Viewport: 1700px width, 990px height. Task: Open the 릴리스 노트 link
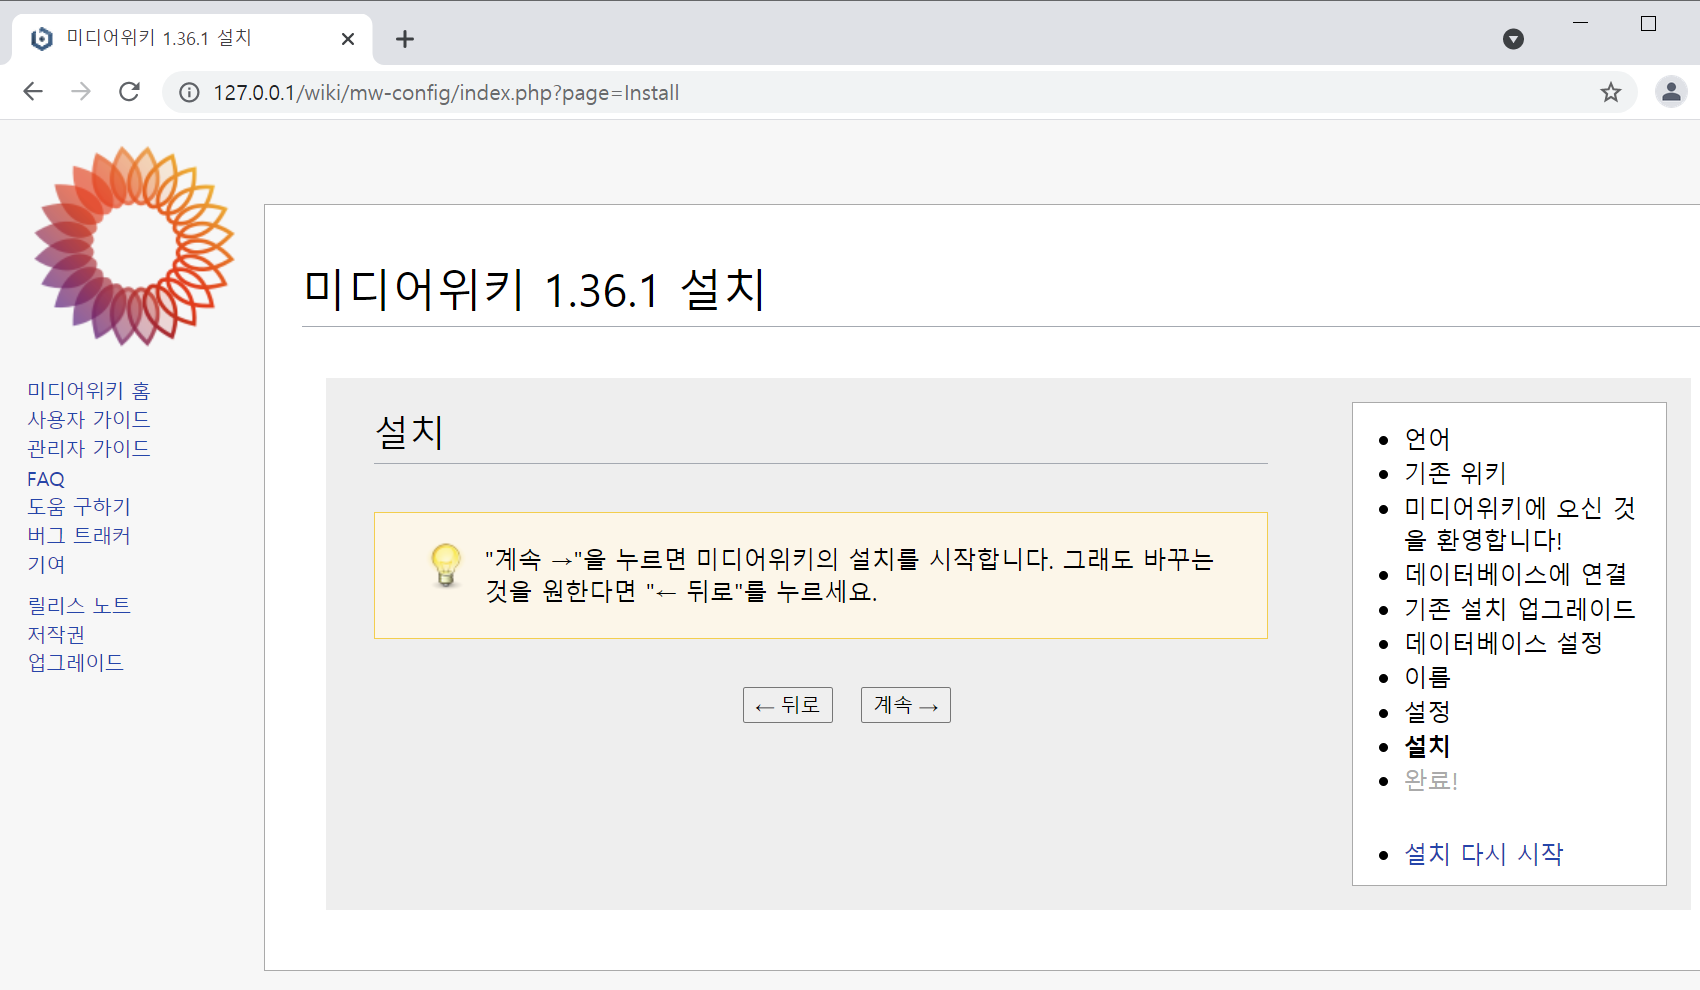79,605
